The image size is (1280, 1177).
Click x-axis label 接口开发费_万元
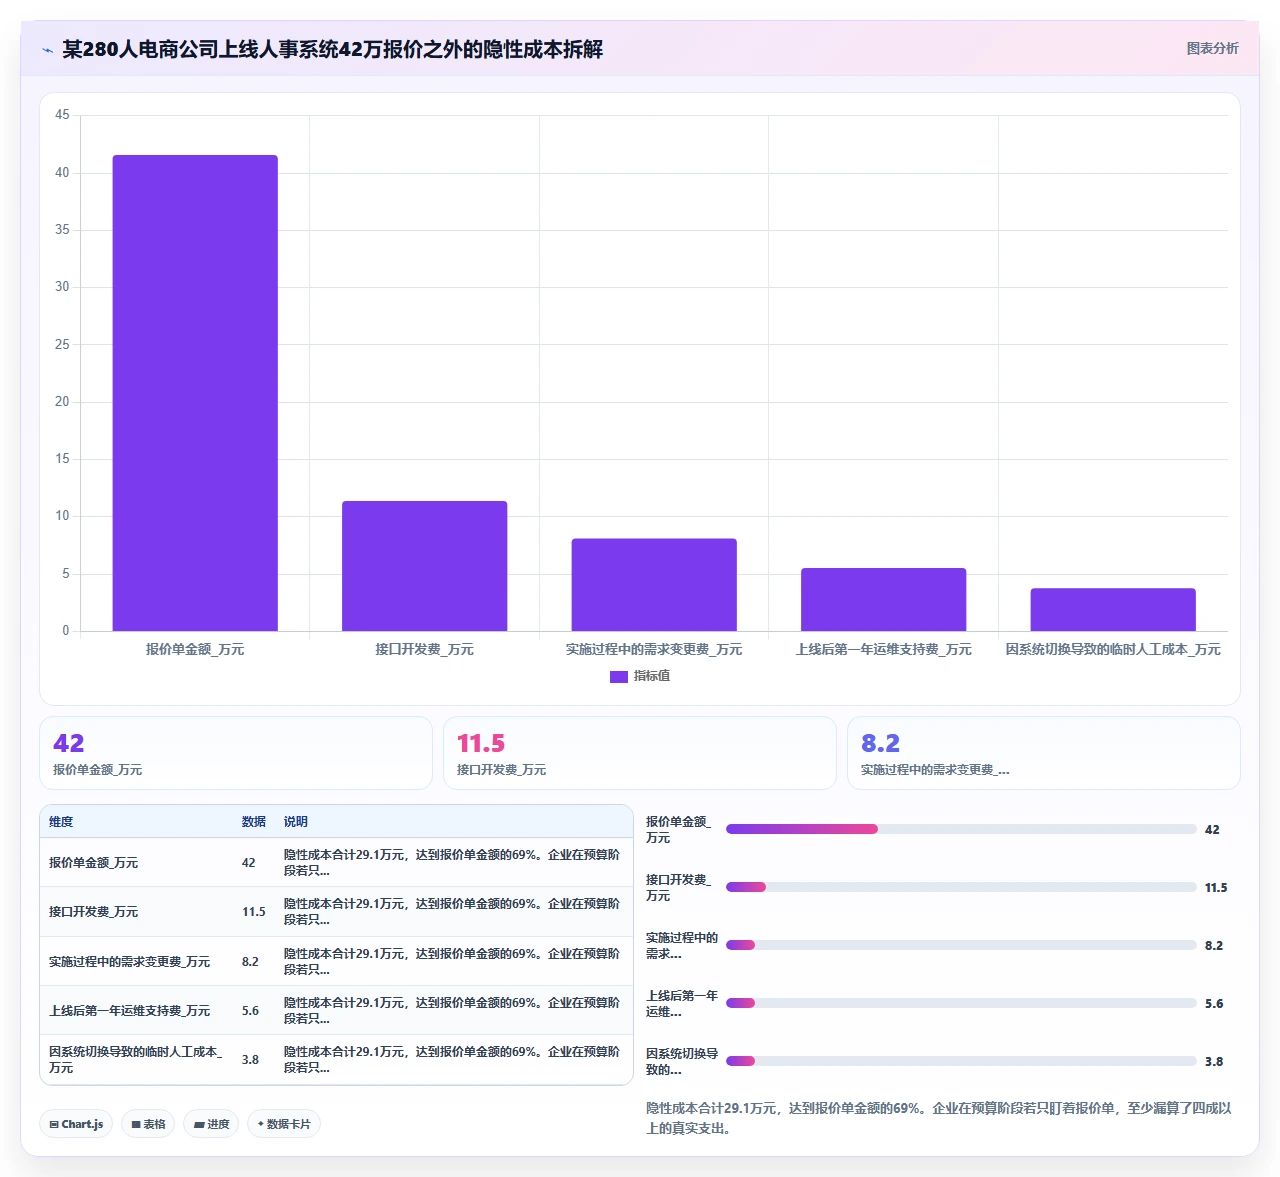click(x=425, y=649)
